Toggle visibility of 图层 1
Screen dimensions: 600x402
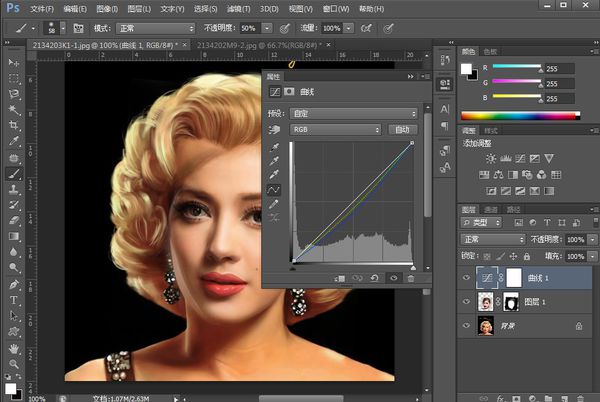(468, 302)
